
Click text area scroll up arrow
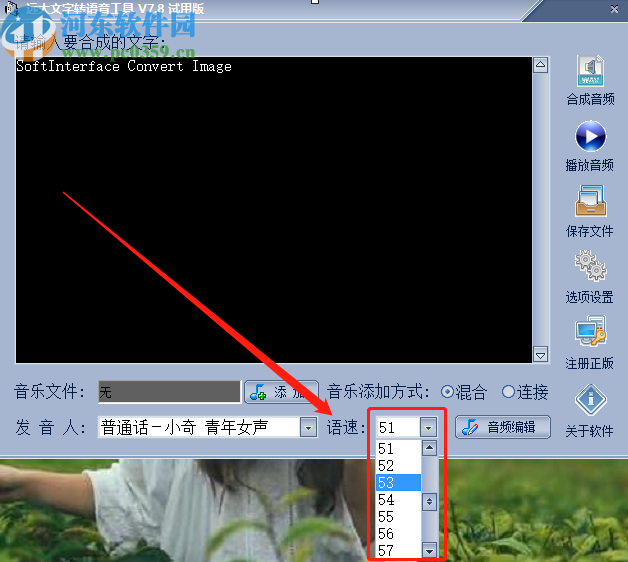[x=541, y=65]
